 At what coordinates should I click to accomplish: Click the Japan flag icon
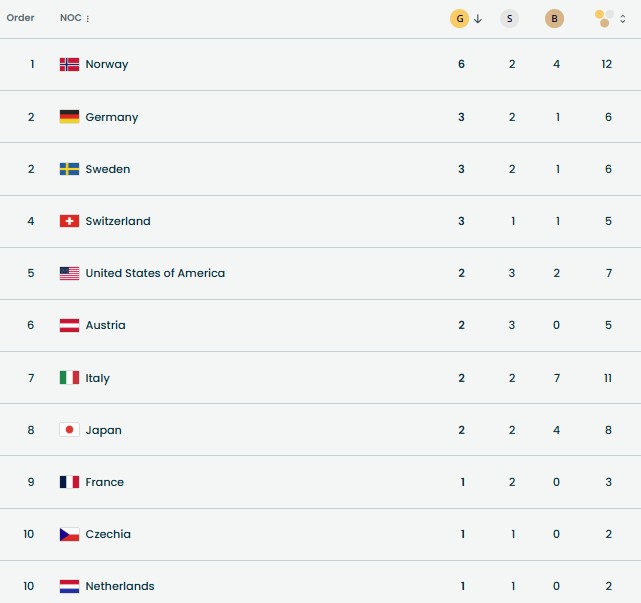69,430
